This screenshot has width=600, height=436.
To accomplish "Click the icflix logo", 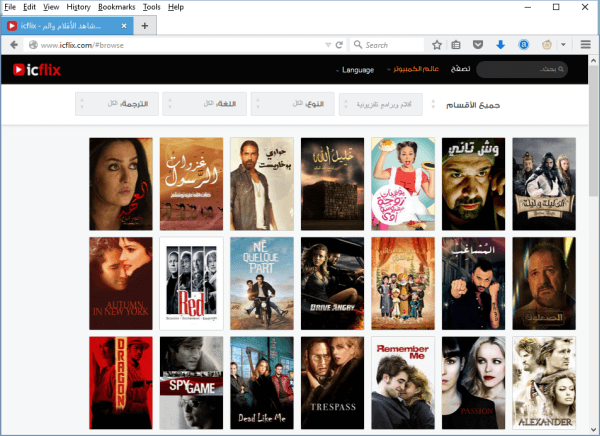I will 37,70.
